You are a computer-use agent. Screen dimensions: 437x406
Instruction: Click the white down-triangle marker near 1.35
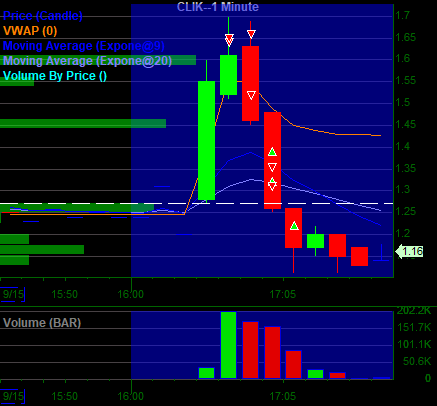(x=272, y=167)
